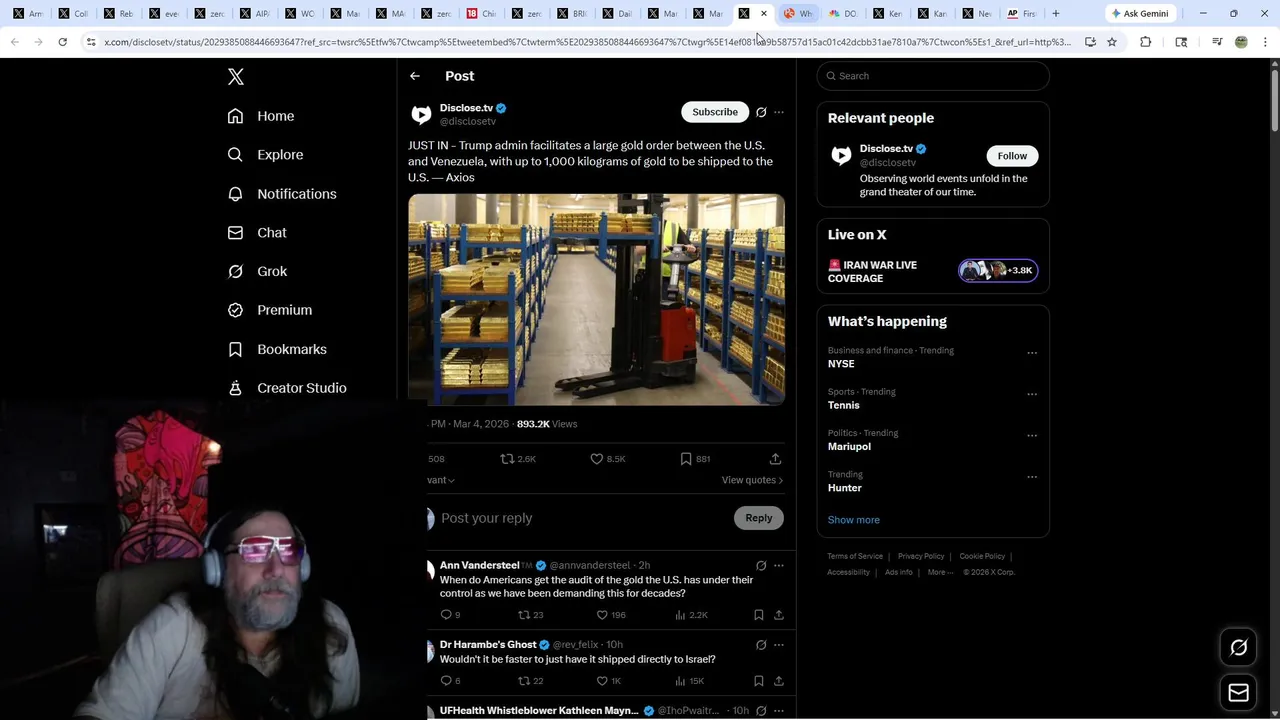1280x720 pixels.
Task: Open IRAN WAR LIVE COVERAGE live event
Action: click(x=933, y=272)
